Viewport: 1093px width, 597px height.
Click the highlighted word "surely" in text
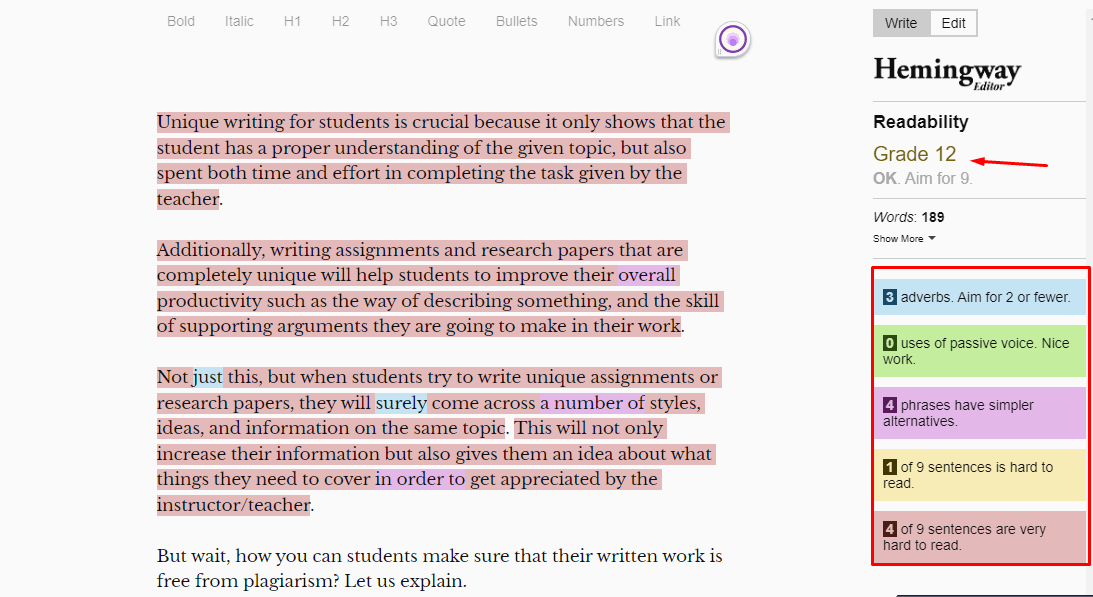click(x=401, y=404)
